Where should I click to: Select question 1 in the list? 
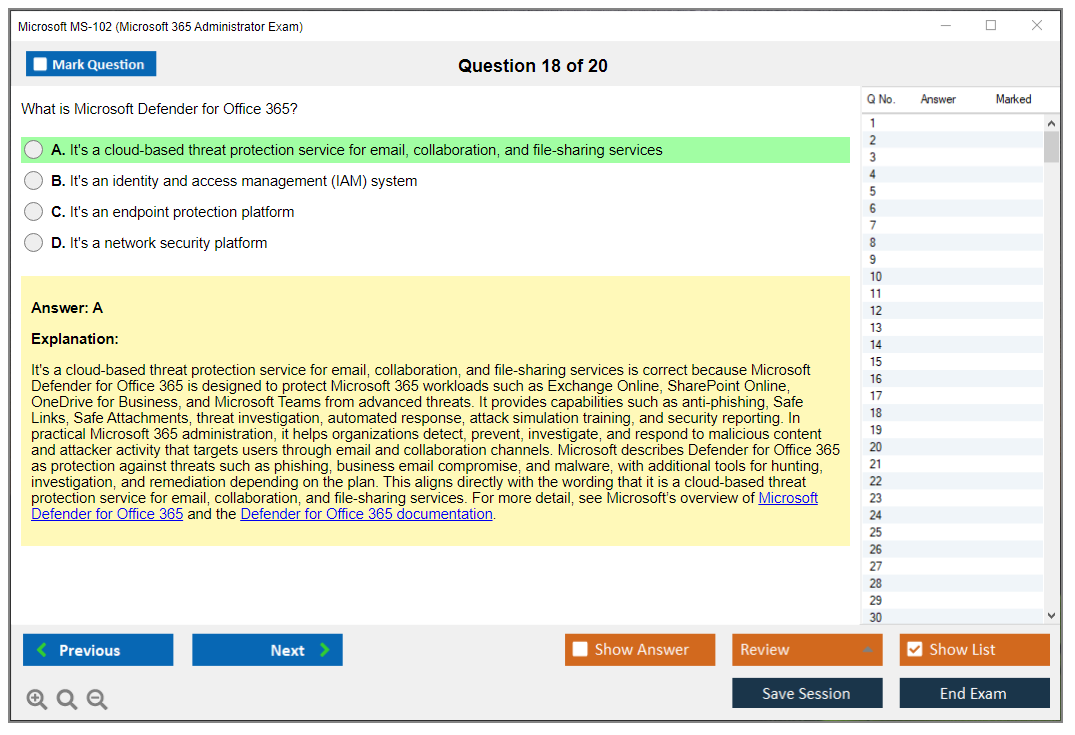point(952,123)
